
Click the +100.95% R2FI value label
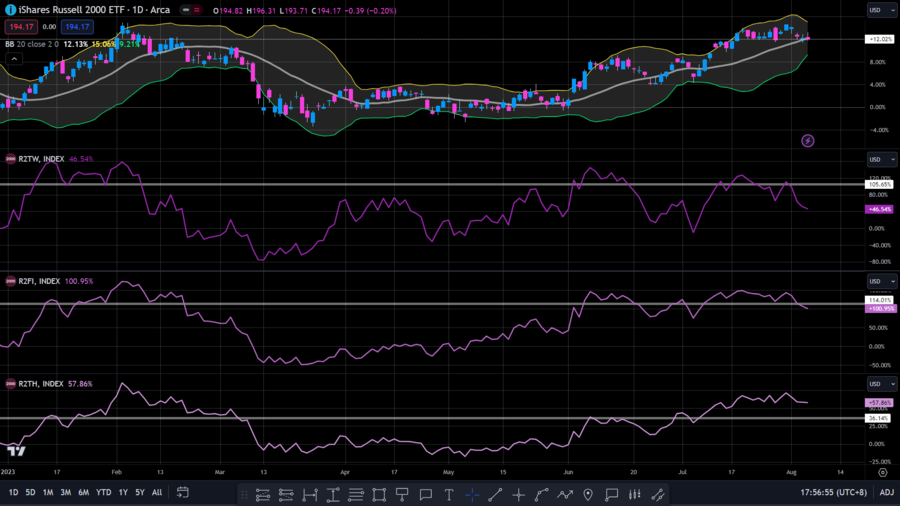880,309
